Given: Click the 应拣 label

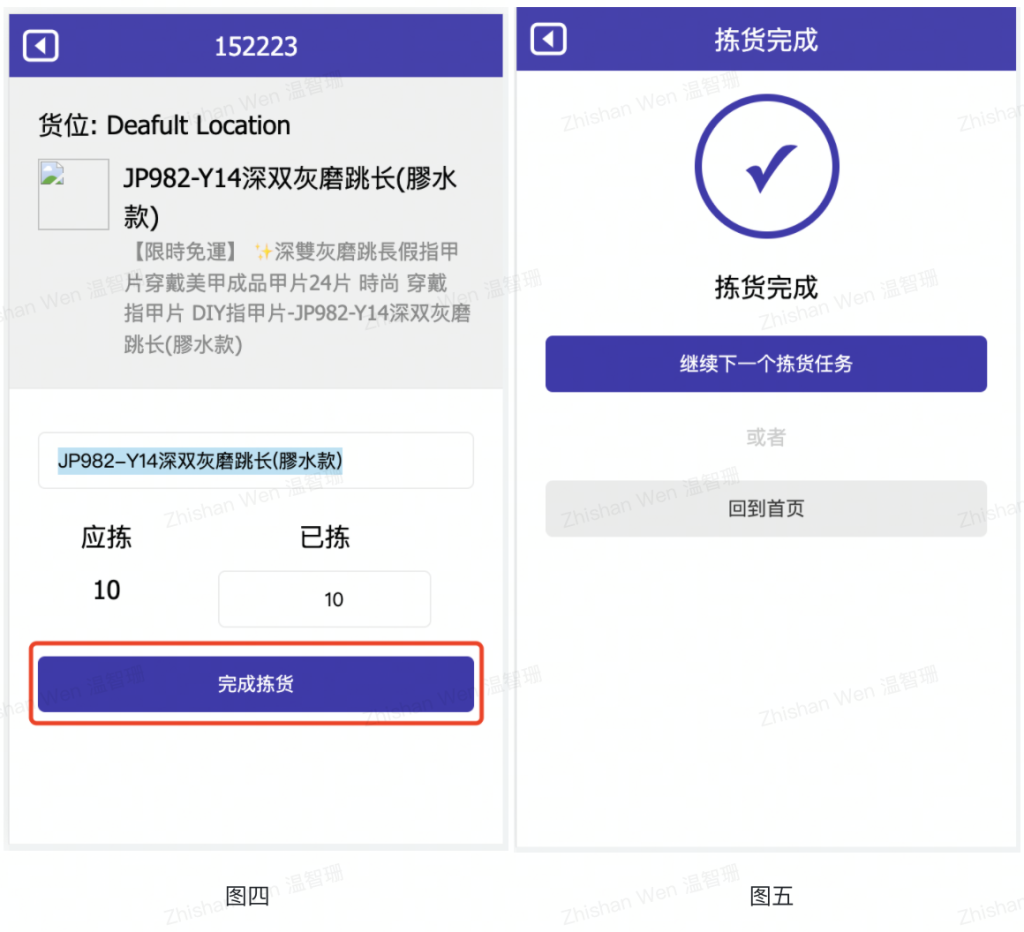Looking at the screenshot, I should [x=106, y=538].
